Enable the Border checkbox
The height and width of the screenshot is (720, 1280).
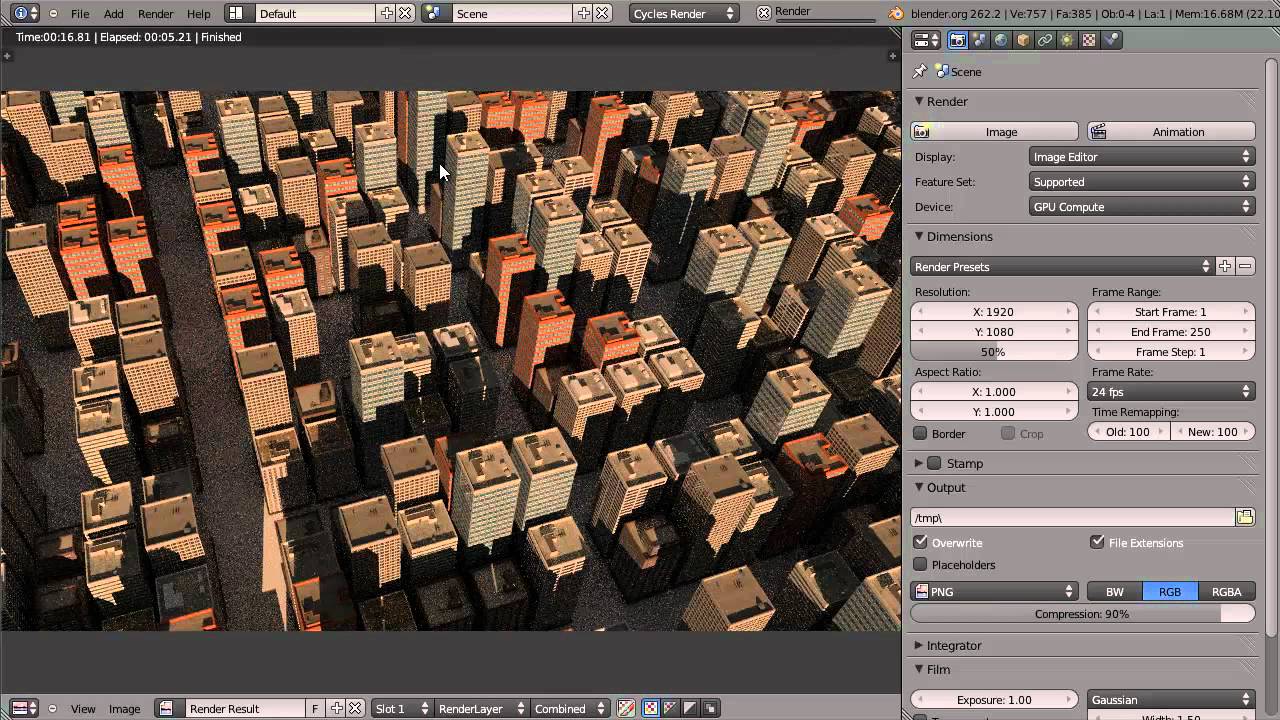(x=920, y=433)
